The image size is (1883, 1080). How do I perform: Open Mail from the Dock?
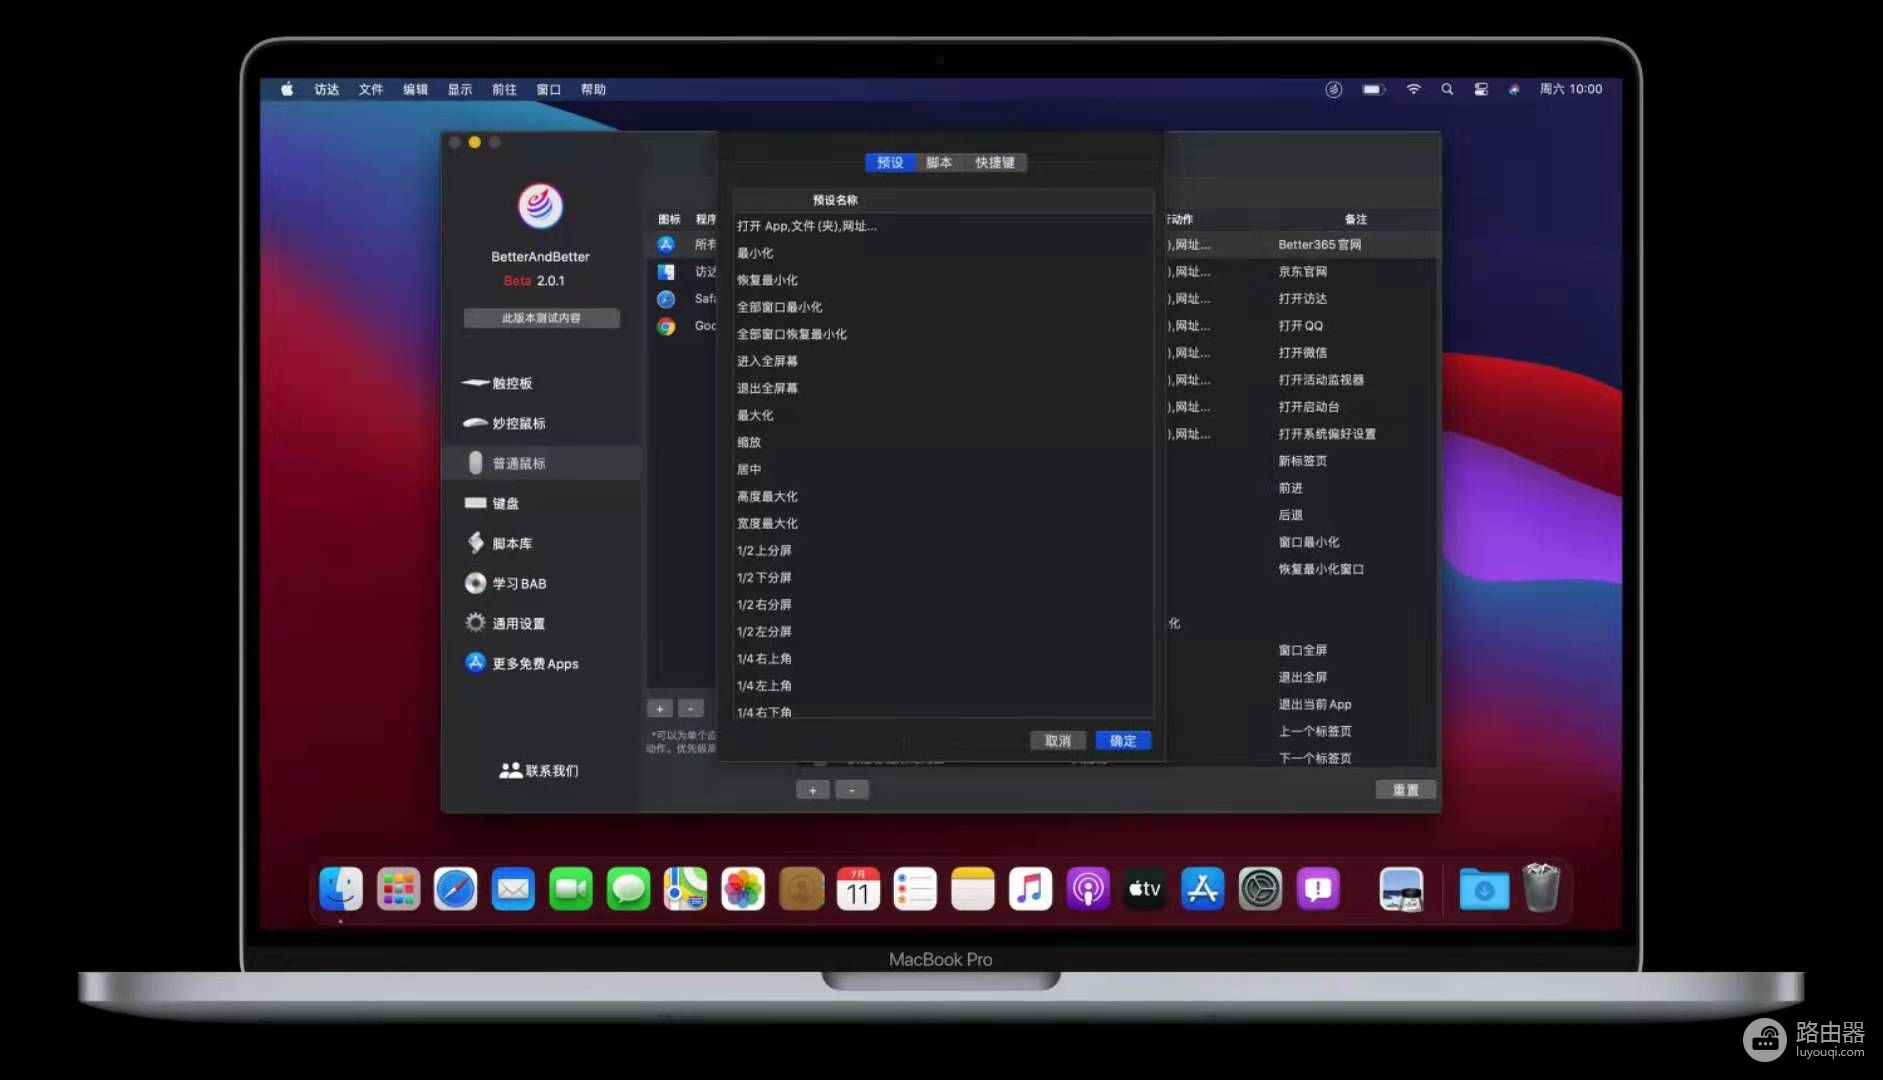tap(513, 888)
